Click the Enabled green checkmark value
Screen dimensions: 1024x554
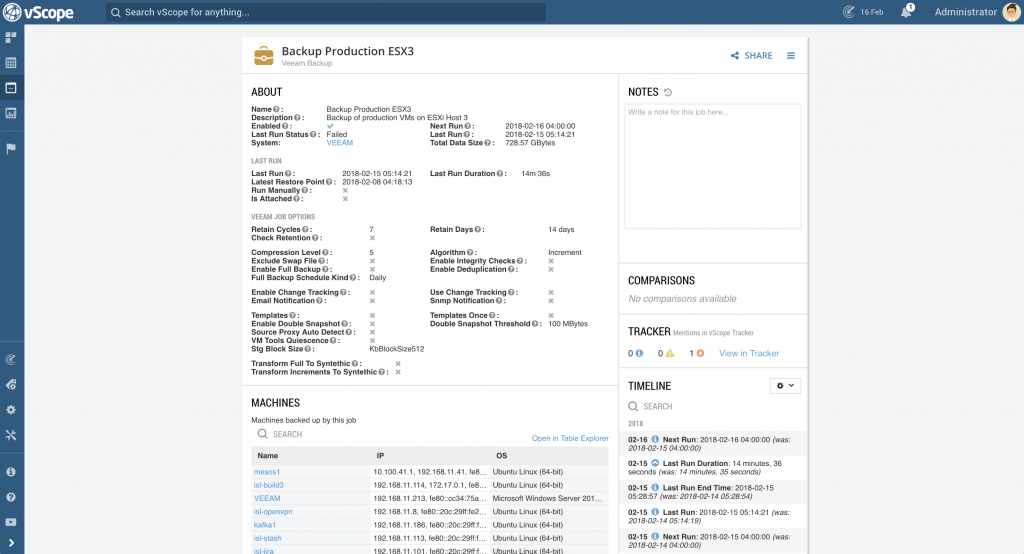click(330, 126)
